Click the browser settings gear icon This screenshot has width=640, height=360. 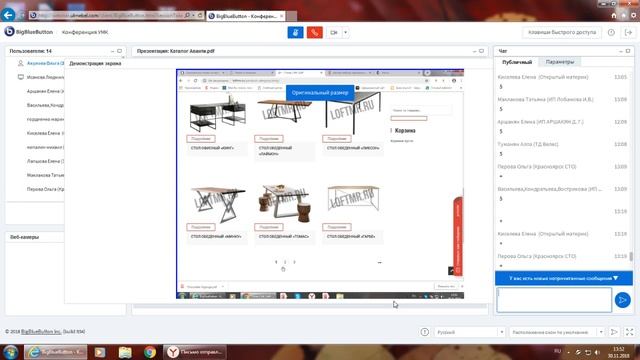[633, 16]
